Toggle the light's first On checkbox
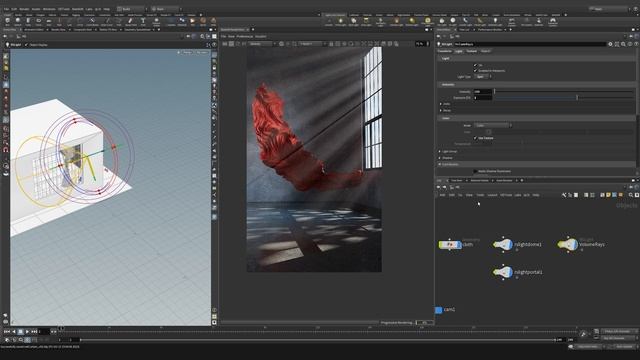This screenshot has width=640, height=360. [x=476, y=65]
